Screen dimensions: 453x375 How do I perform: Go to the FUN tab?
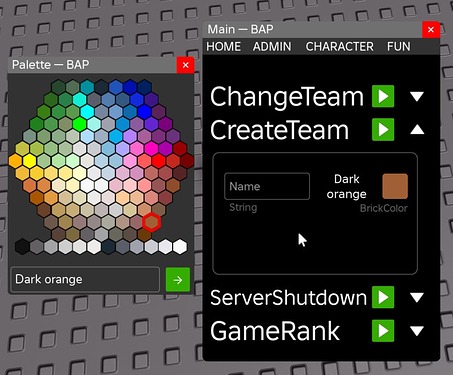398,47
